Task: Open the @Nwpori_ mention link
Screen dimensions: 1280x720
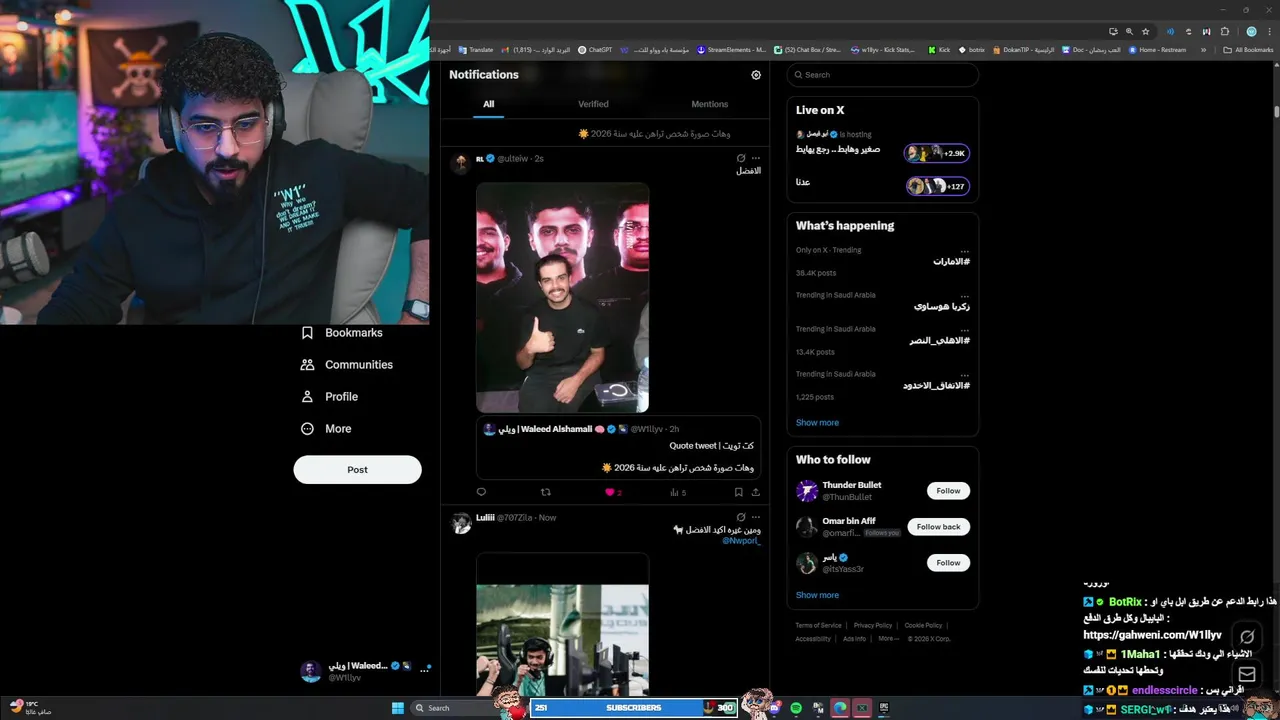Action: (x=741, y=541)
